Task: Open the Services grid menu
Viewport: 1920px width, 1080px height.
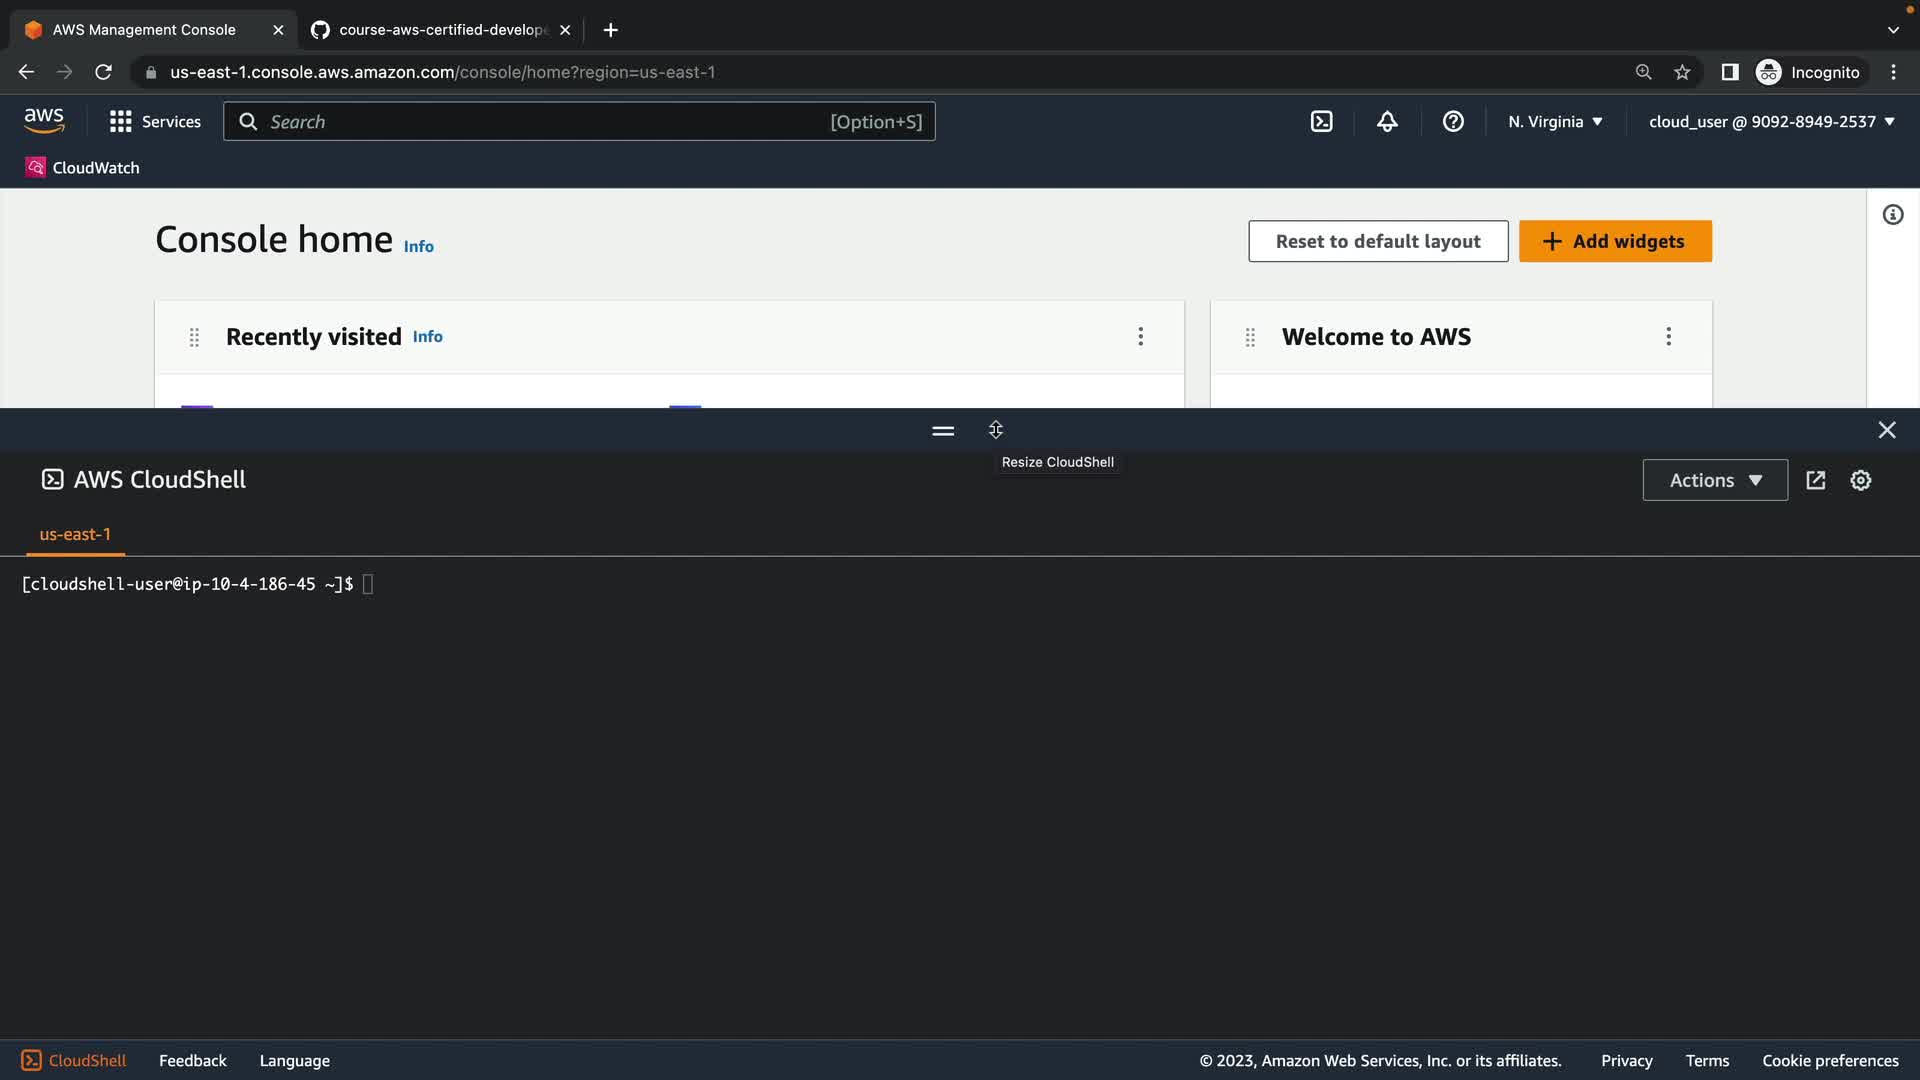Action: 155,121
